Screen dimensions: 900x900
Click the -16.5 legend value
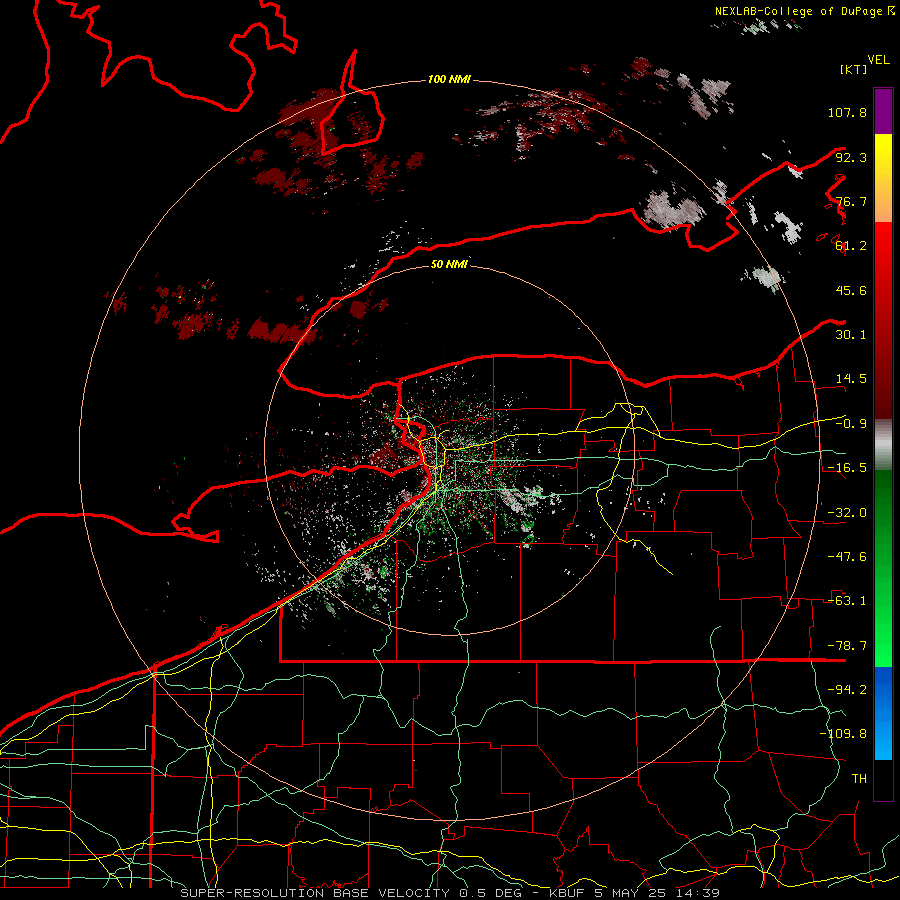click(x=847, y=468)
